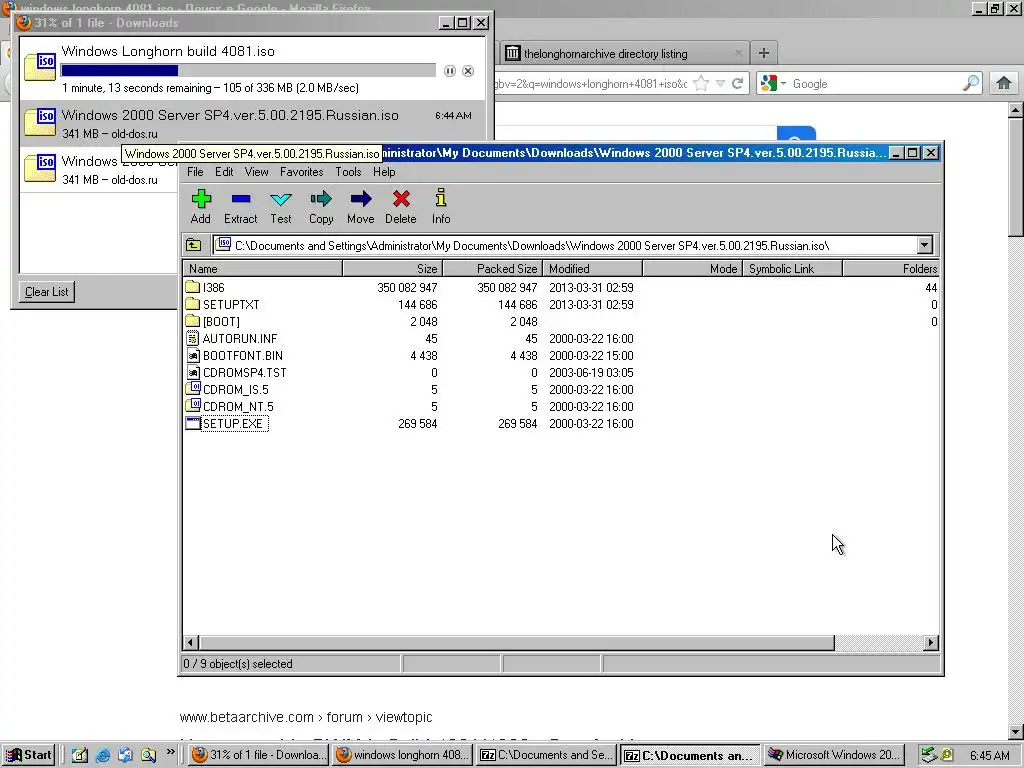This screenshot has height=768, width=1024.
Task: Sort by Packed Size column
Action: click(493, 268)
